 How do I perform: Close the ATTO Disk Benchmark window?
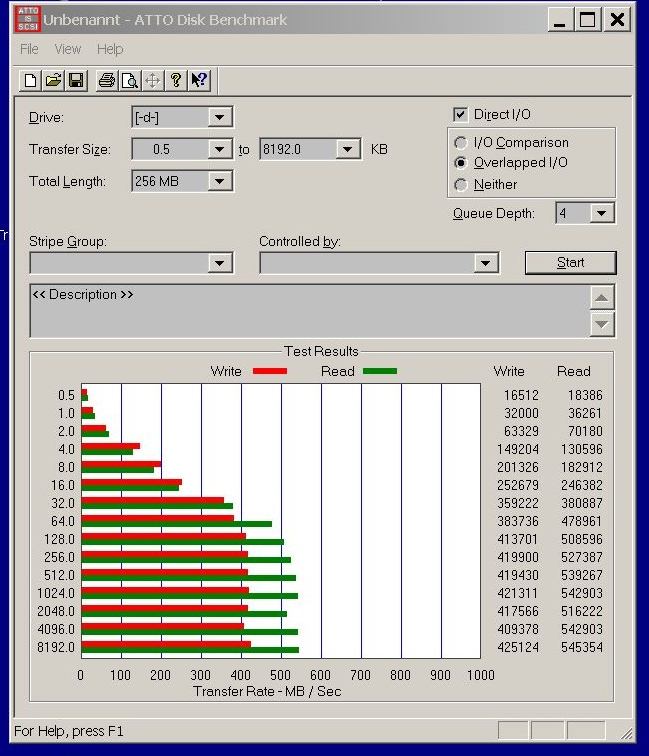pyautogui.click(x=617, y=20)
